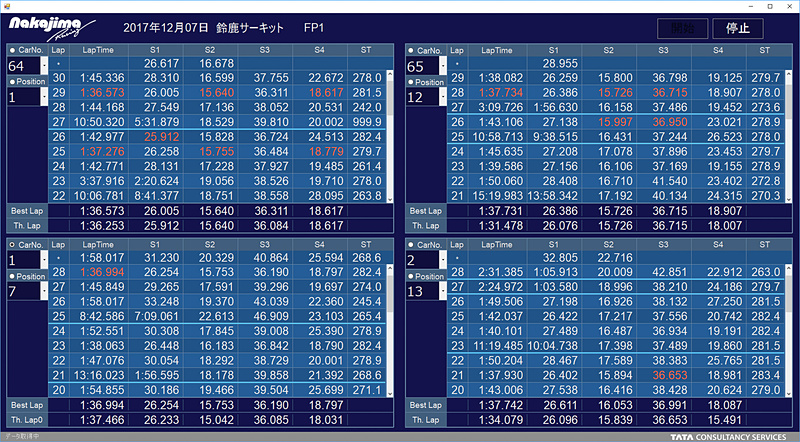Click theoretical lap 1:31.478 for car 65

[x=502, y=226]
